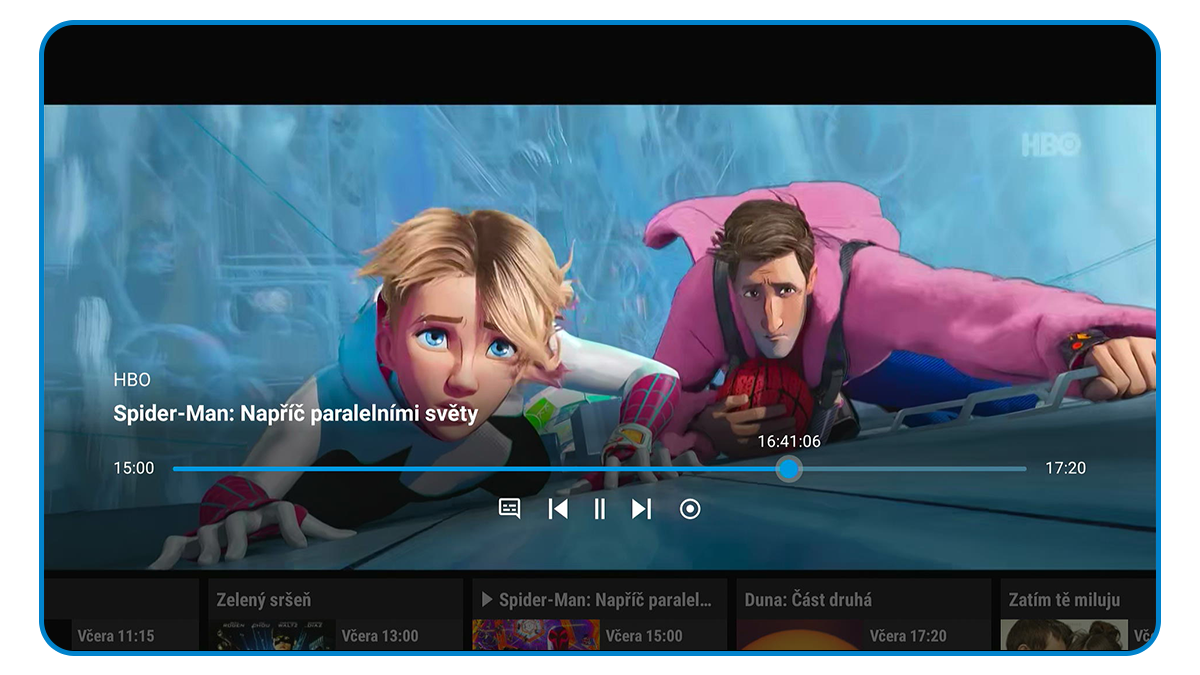
Task: Click the 15:00 start time label
Action: pos(134,468)
